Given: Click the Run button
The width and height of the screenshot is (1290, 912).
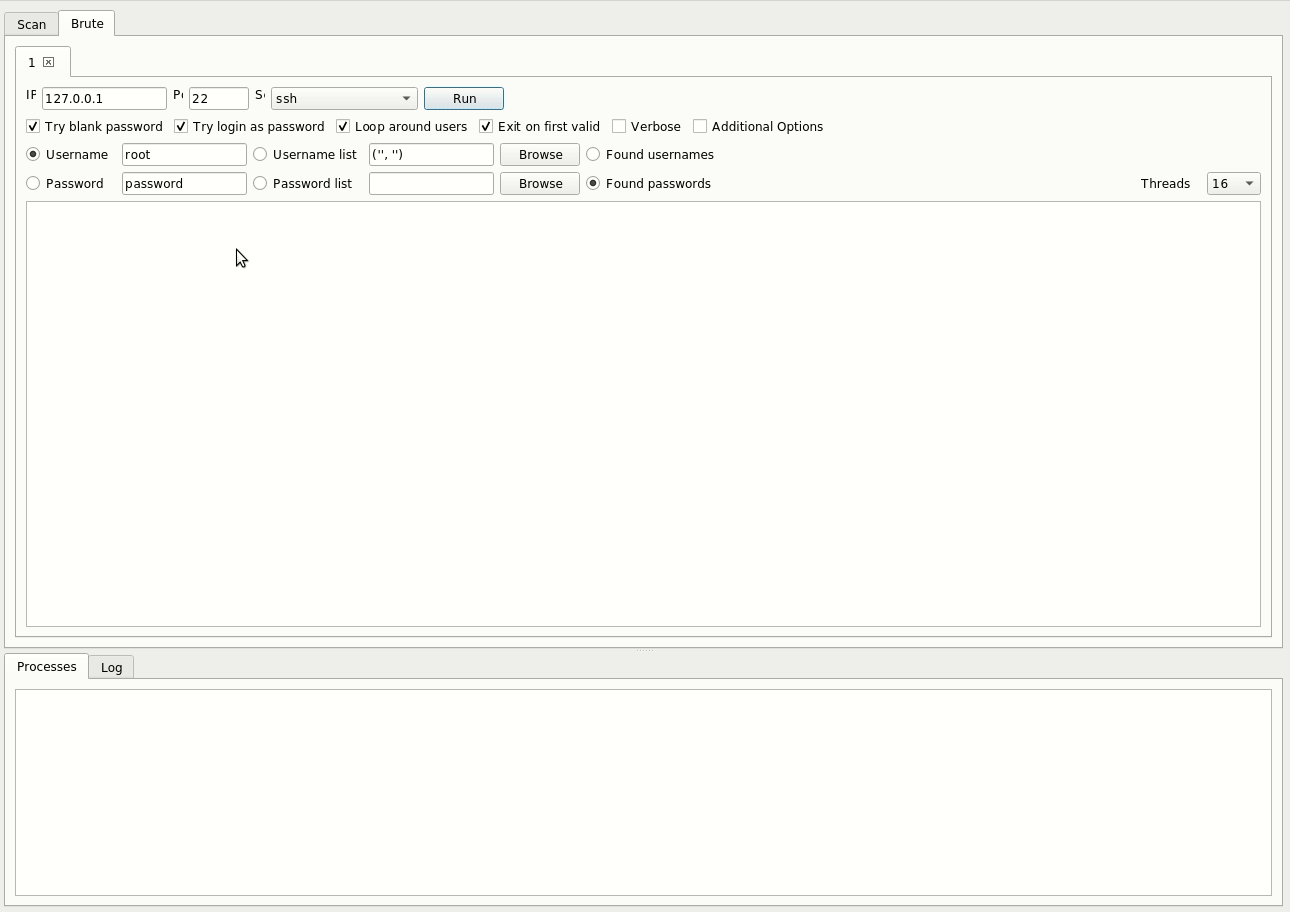Looking at the screenshot, I should tap(464, 98).
